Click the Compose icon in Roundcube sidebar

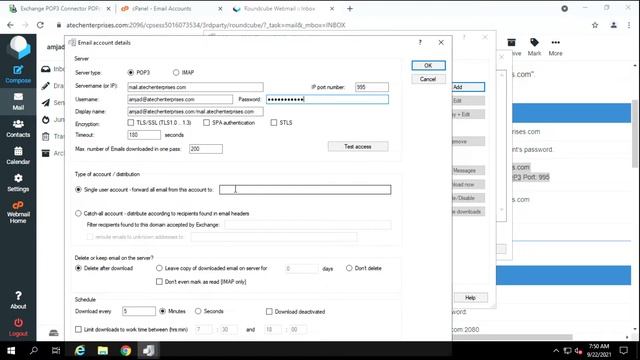tap(18, 74)
